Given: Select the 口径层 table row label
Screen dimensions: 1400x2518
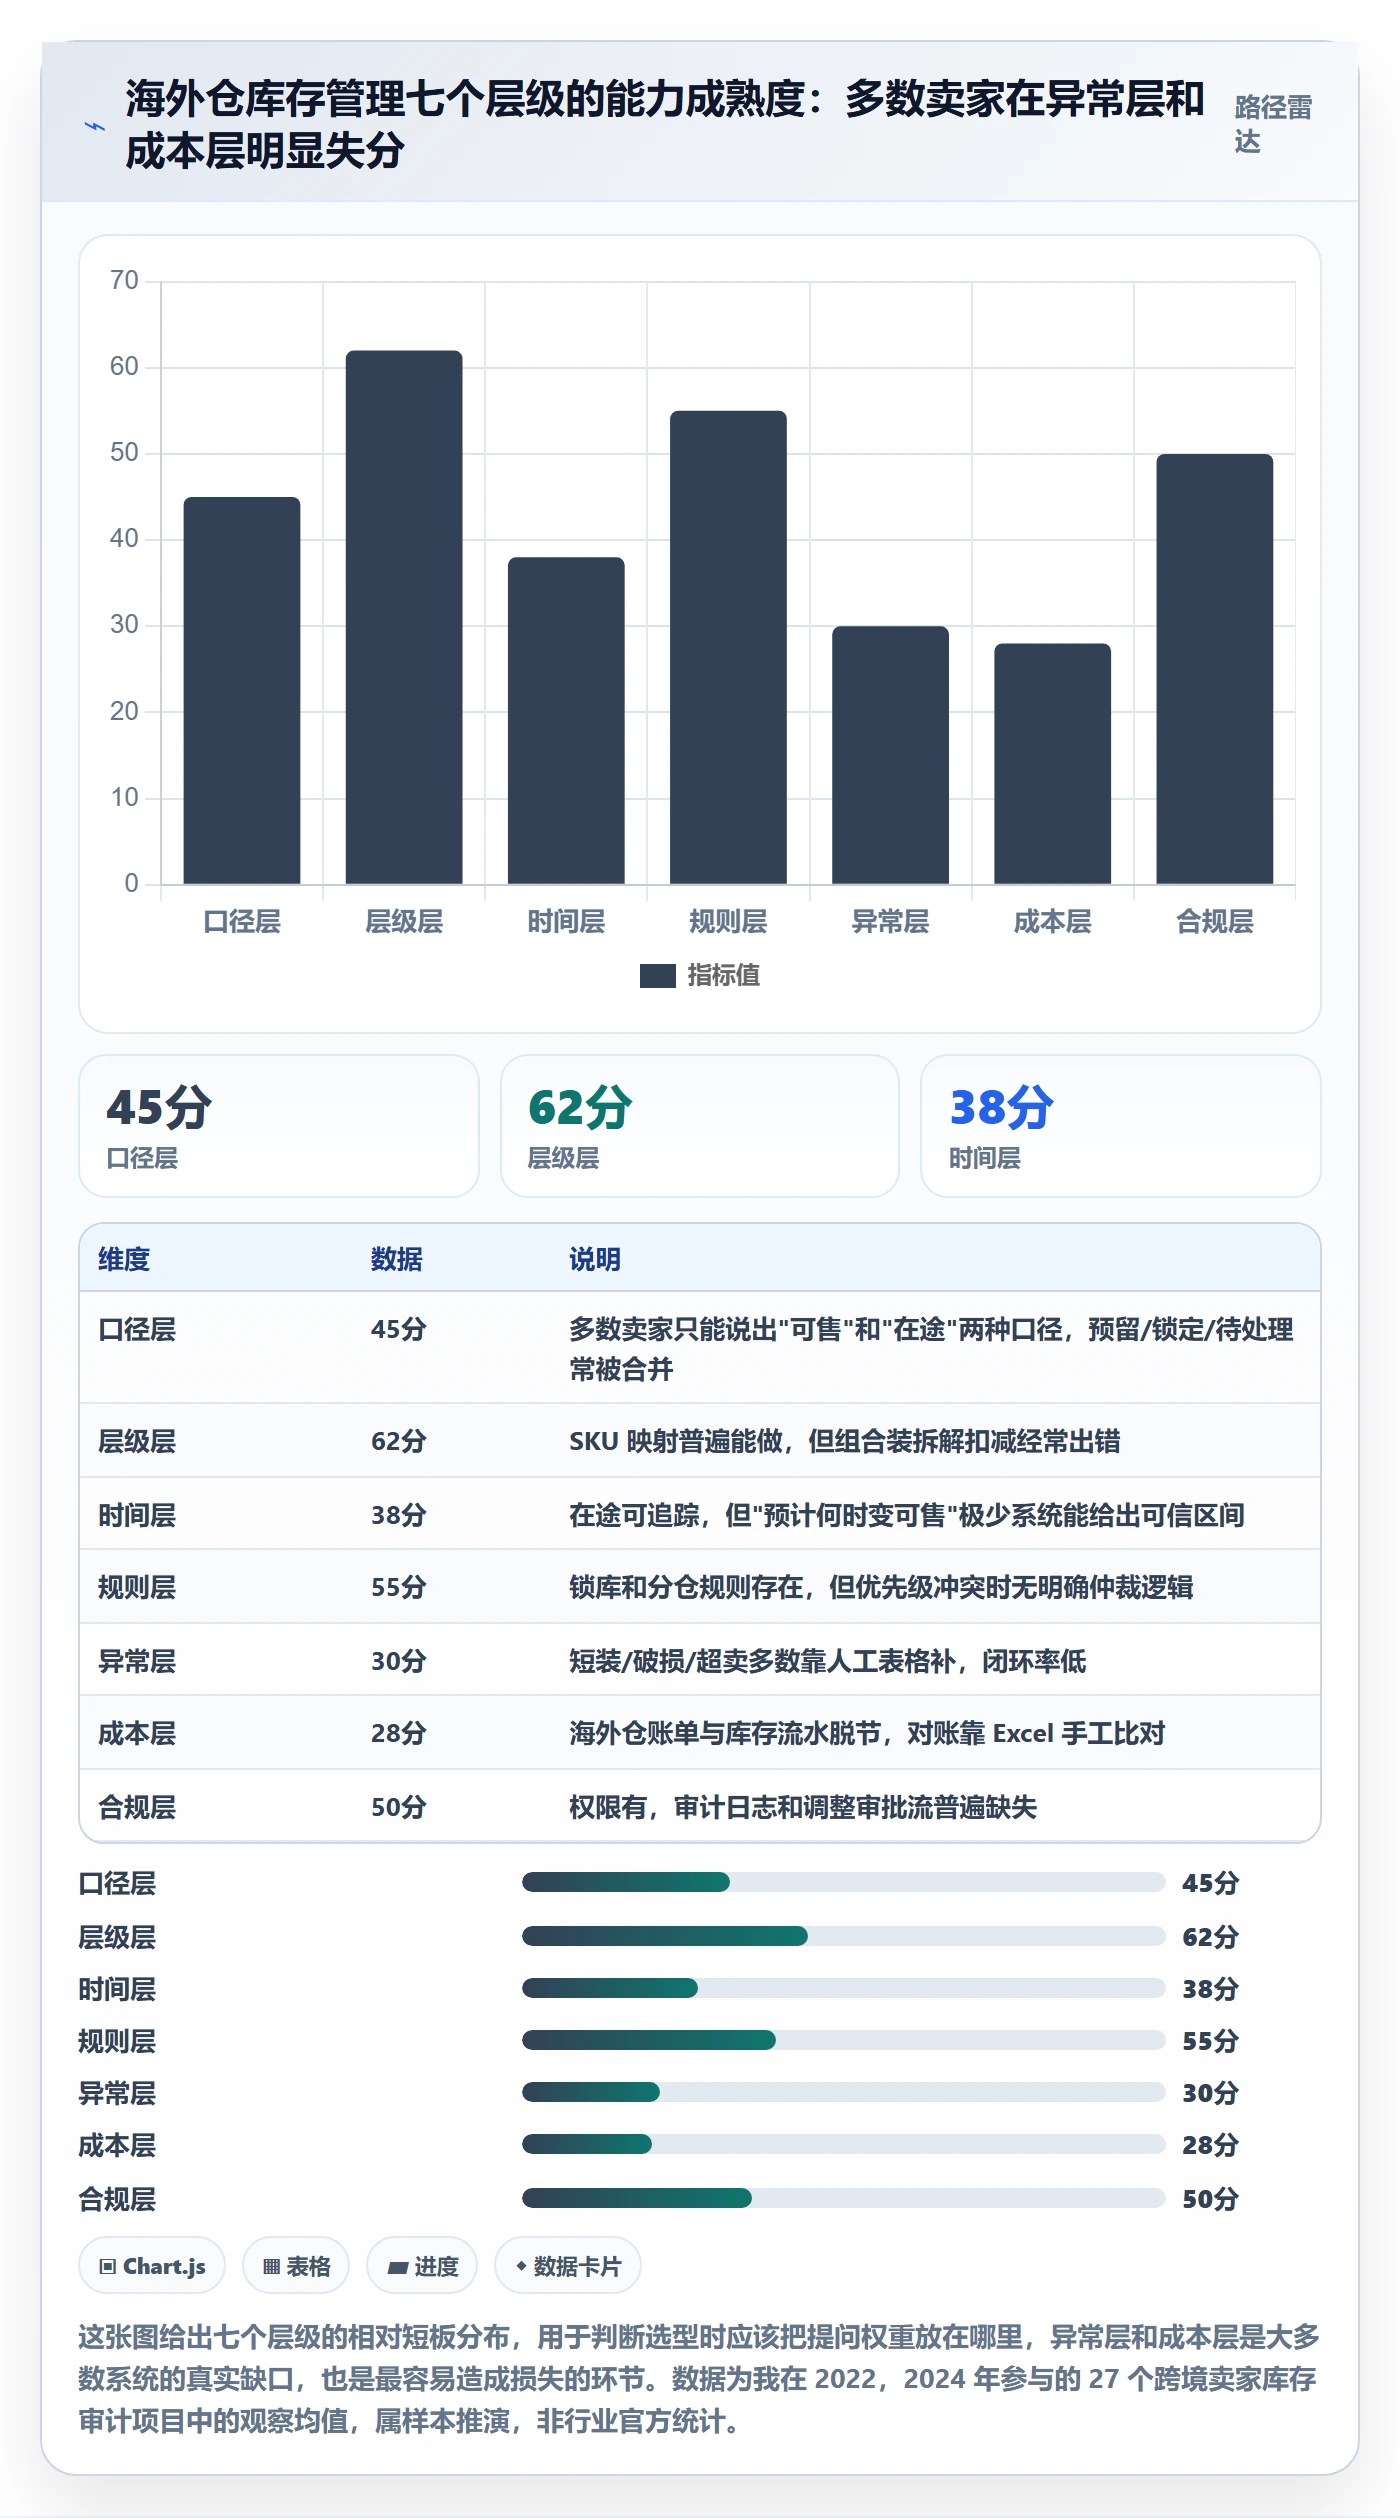Looking at the screenshot, I should (x=137, y=1329).
